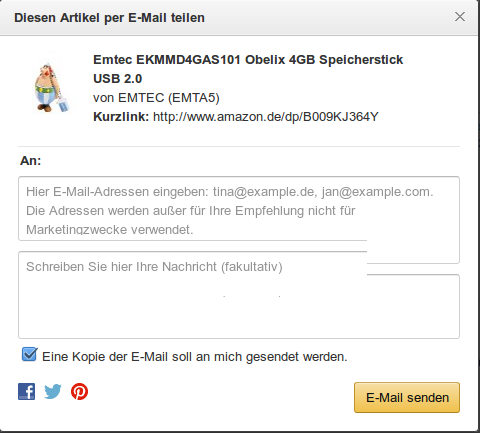Click the 'Diesen Artikel per E-Mail teilen' heading
Image resolution: width=480 pixels, height=433 pixels.
109,18
